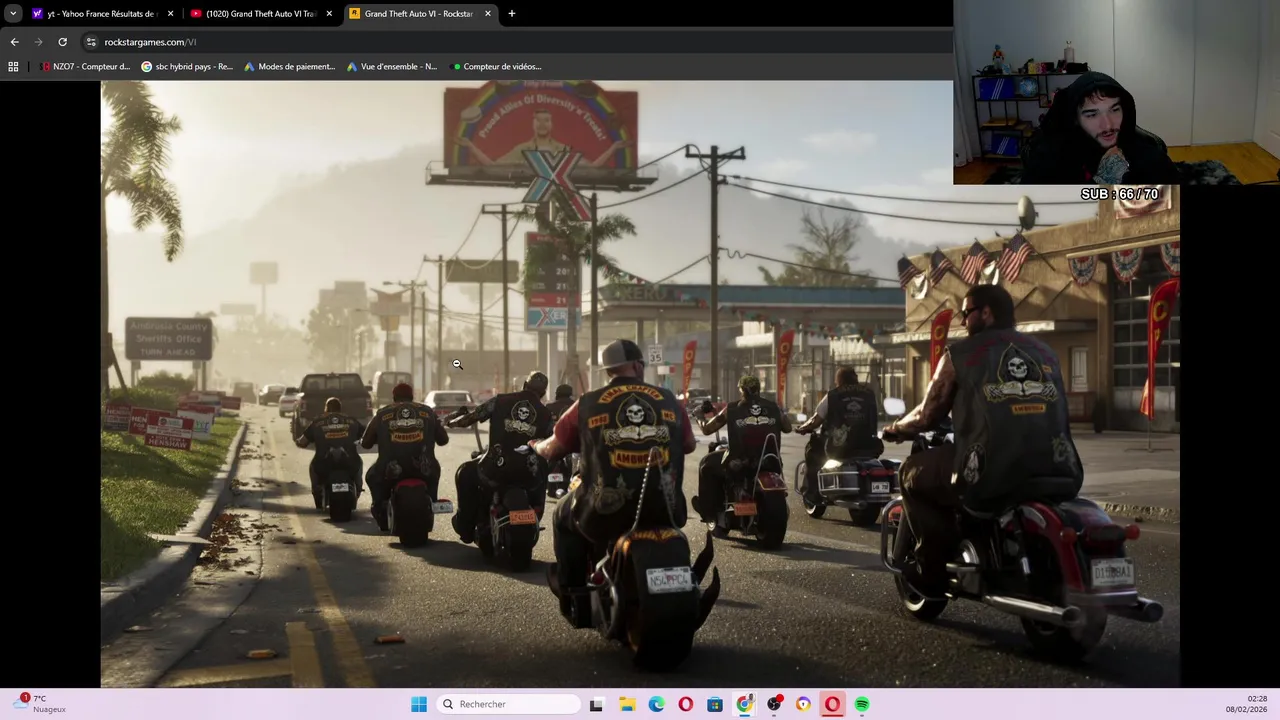Open Task View from the taskbar
The height and width of the screenshot is (720, 1280).
[596, 704]
